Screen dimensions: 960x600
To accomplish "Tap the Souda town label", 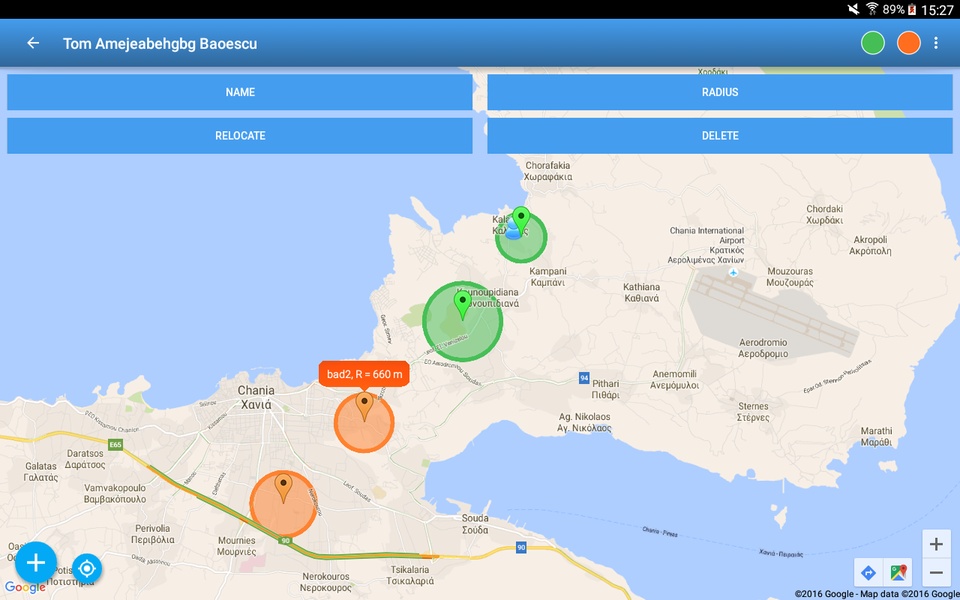I will (x=475, y=524).
